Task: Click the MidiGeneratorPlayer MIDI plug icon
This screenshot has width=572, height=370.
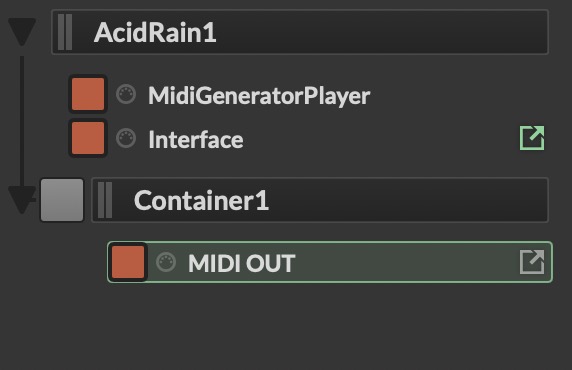Action: (x=126, y=95)
